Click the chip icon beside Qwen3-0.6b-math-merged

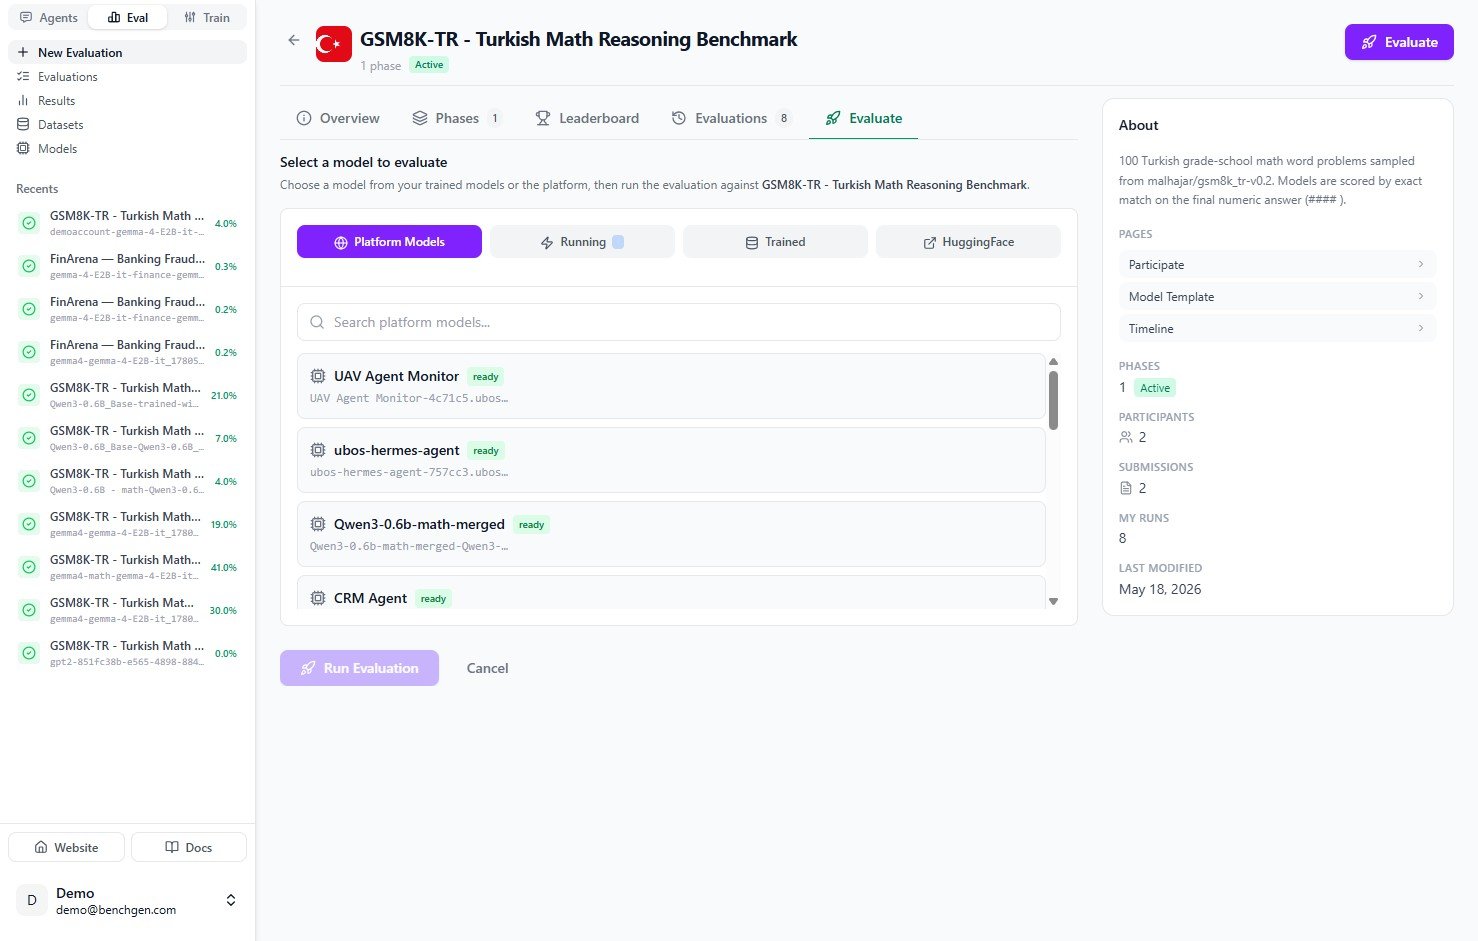pos(318,524)
